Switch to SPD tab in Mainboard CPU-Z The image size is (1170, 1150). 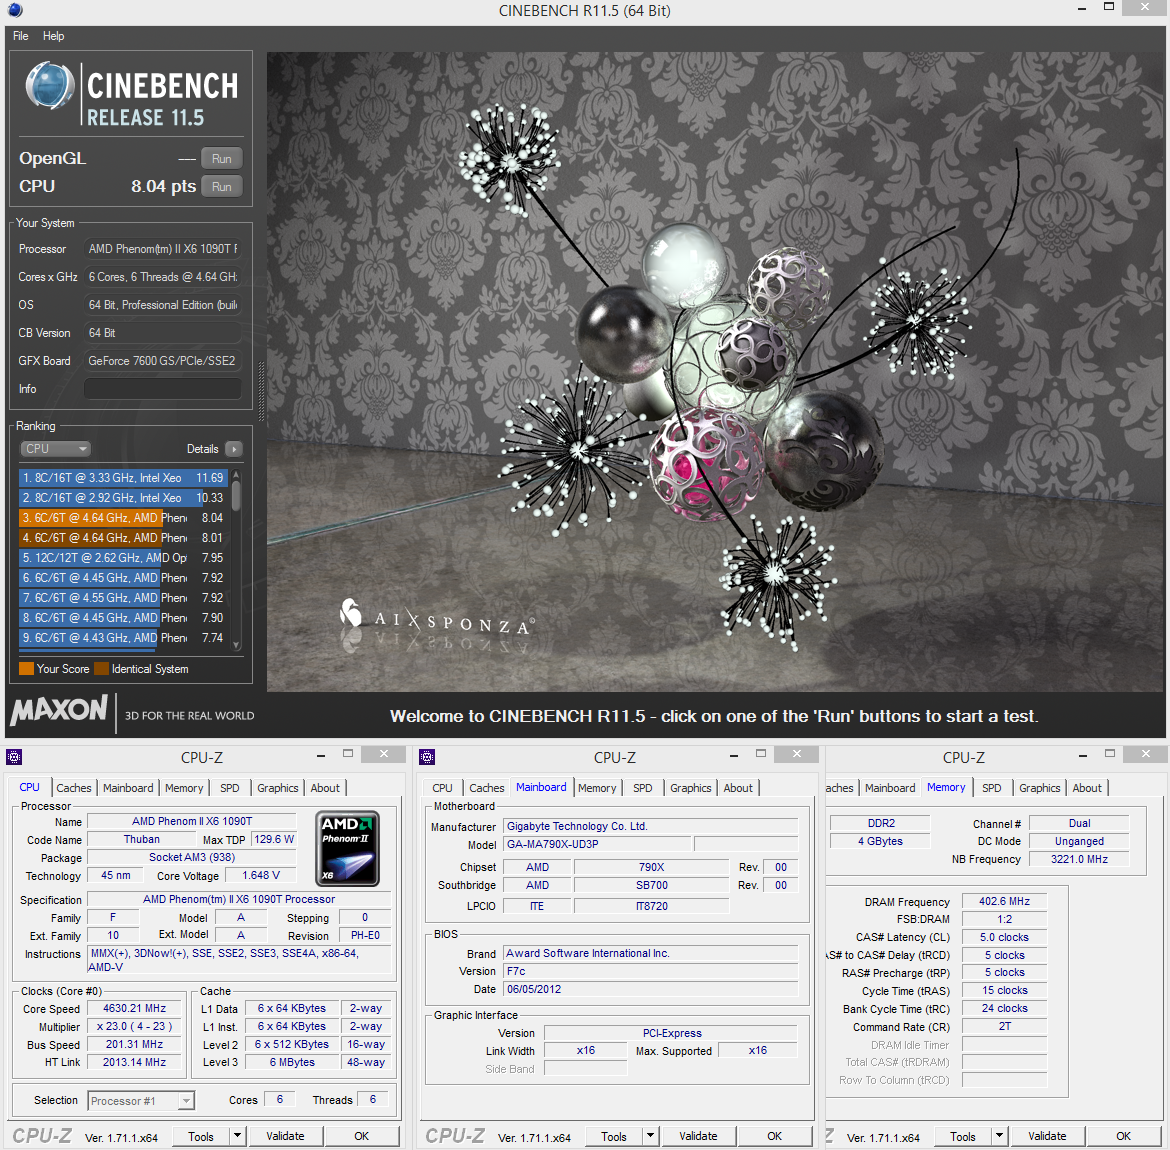(642, 788)
